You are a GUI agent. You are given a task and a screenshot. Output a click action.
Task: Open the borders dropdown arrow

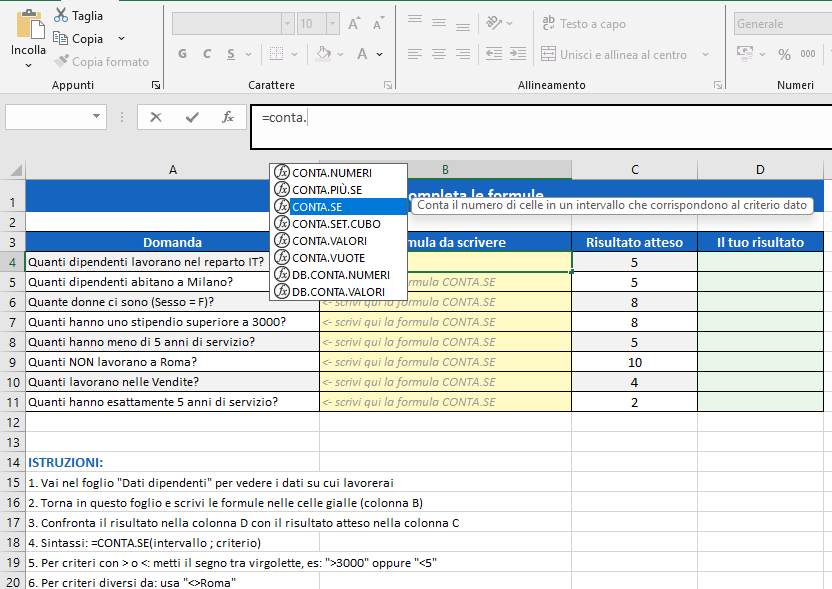tap(294, 54)
